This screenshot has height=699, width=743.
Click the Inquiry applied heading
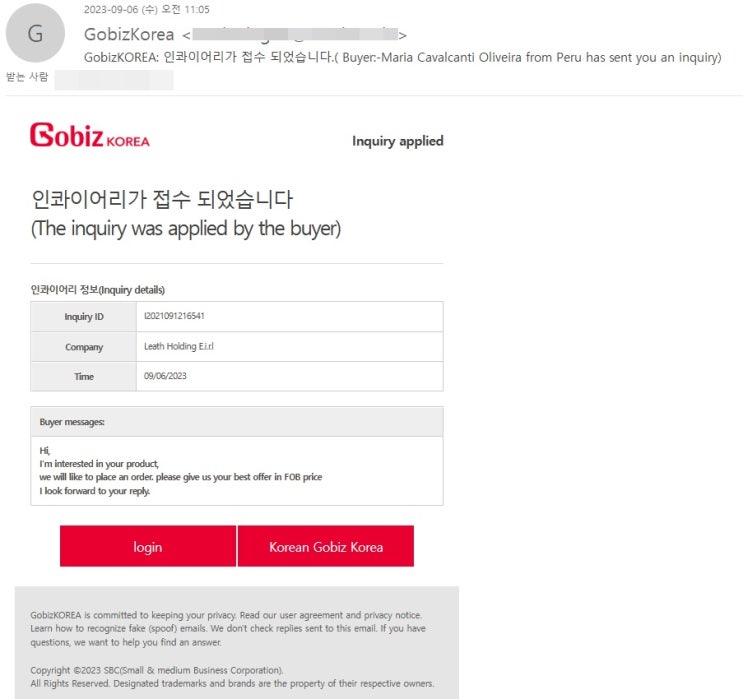pos(398,141)
